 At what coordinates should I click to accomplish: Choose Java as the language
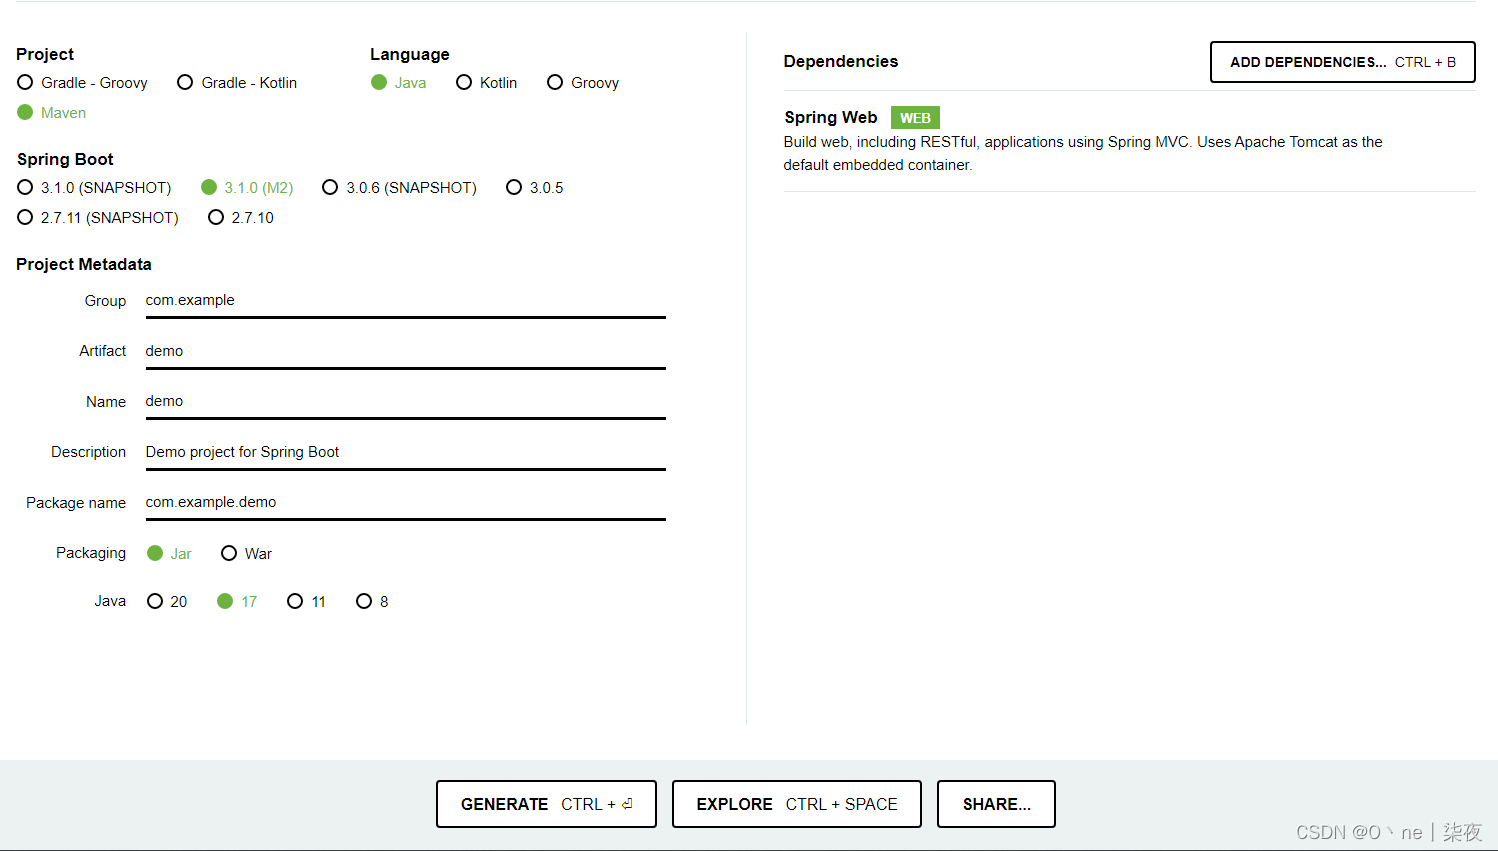point(399,83)
